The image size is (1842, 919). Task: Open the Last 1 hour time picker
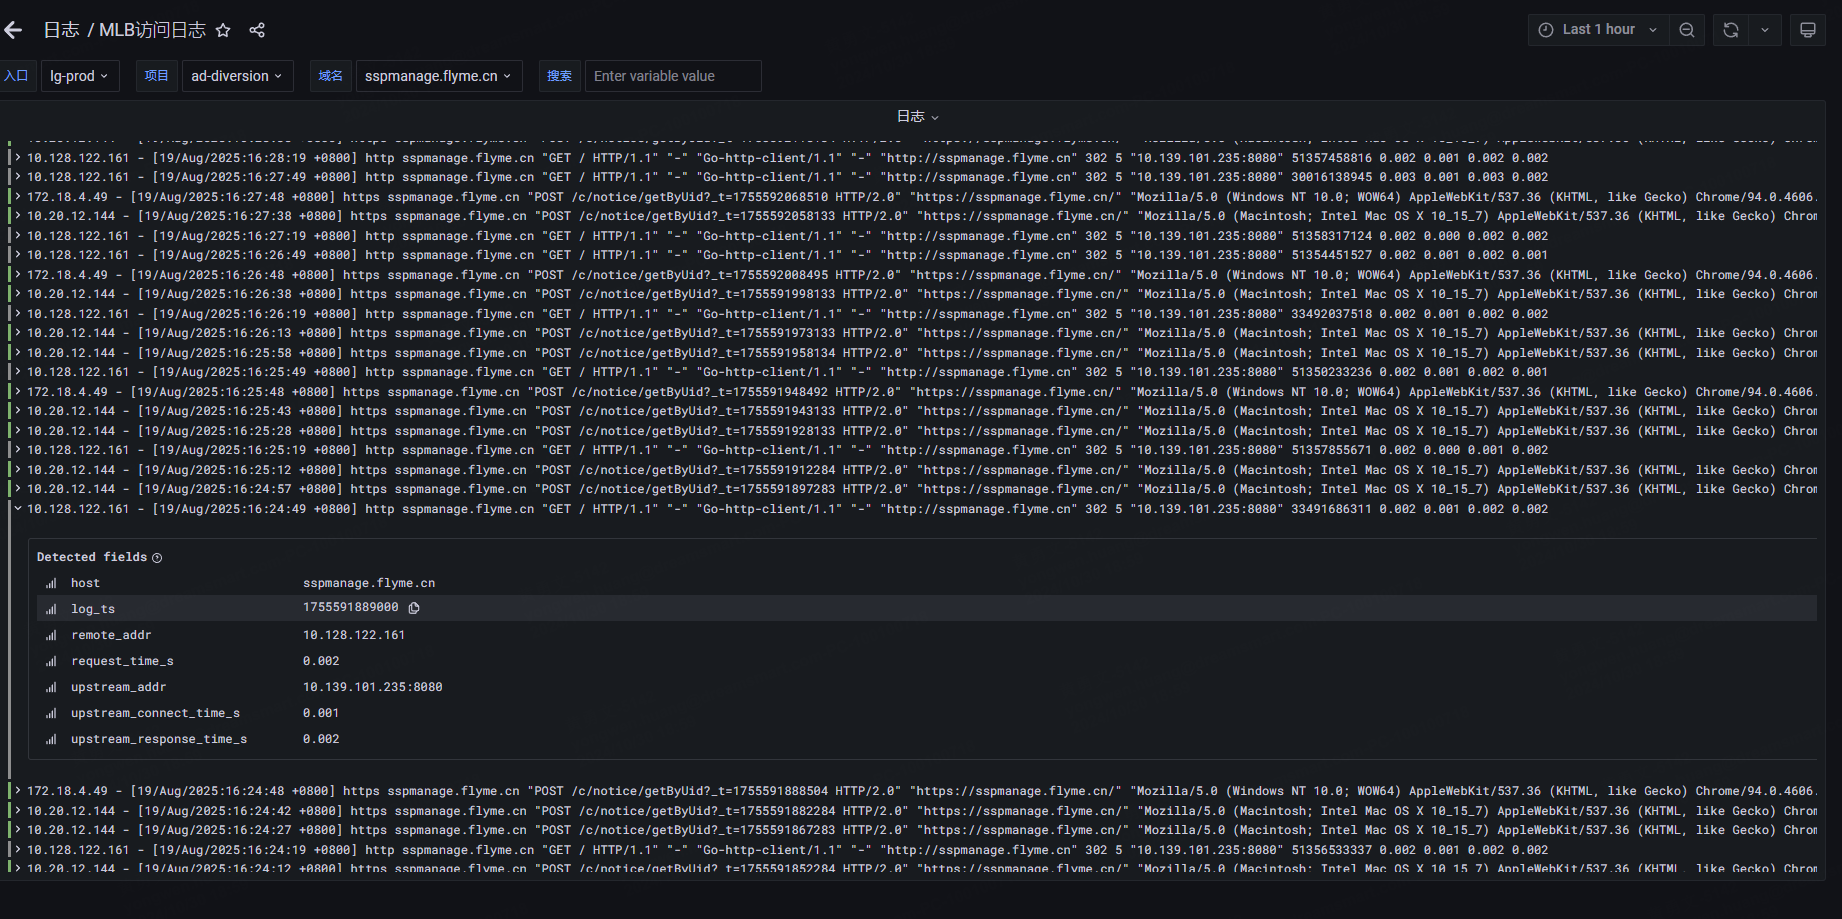[x=1597, y=30]
